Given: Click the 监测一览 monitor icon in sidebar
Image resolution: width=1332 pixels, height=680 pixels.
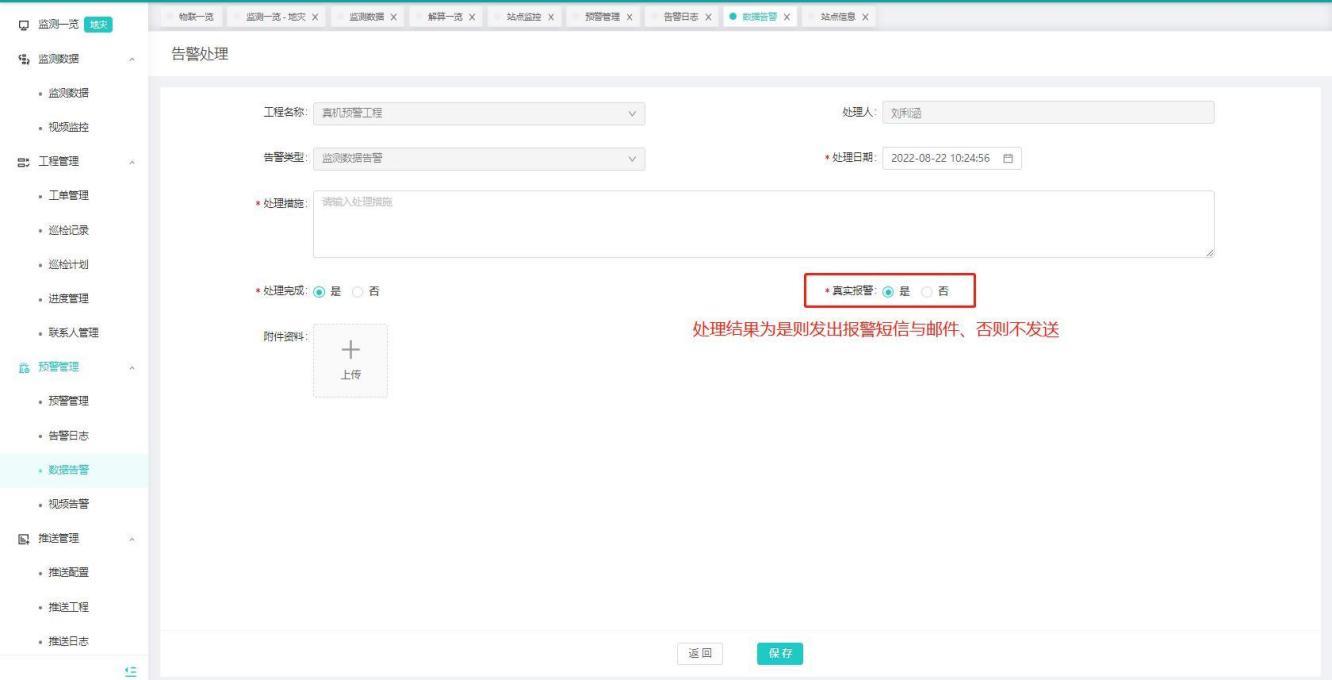Looking at the screenshot, I should click(x=23, y=24).
